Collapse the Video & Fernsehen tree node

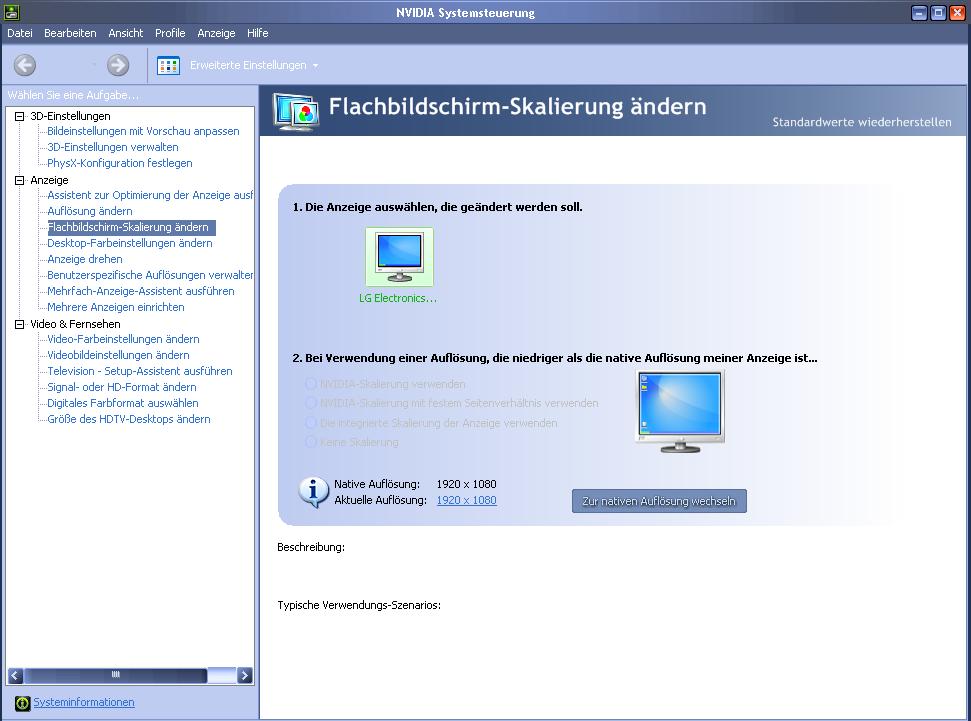(20, 324)
